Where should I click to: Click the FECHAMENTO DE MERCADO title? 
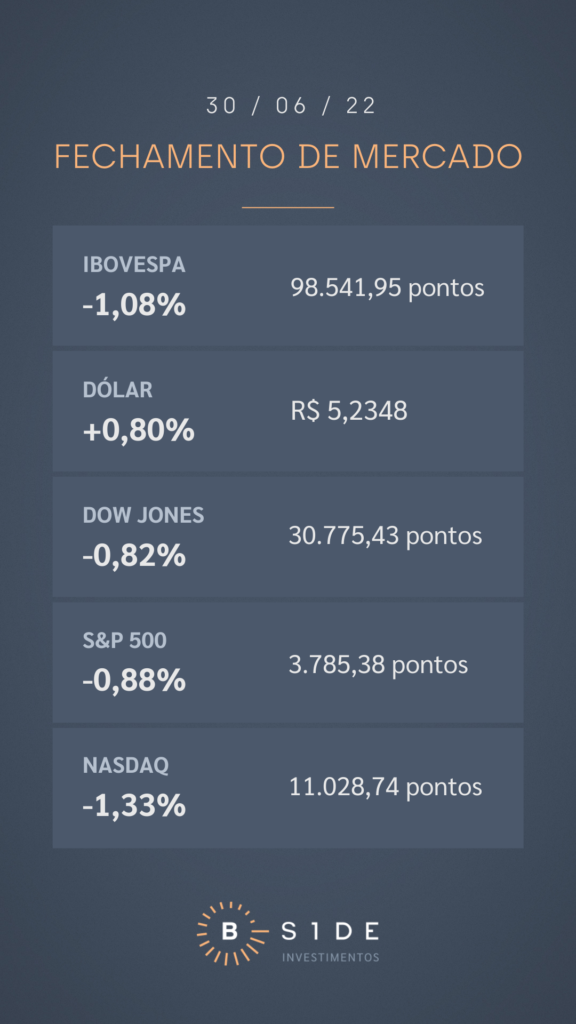(x=288, y=157)
